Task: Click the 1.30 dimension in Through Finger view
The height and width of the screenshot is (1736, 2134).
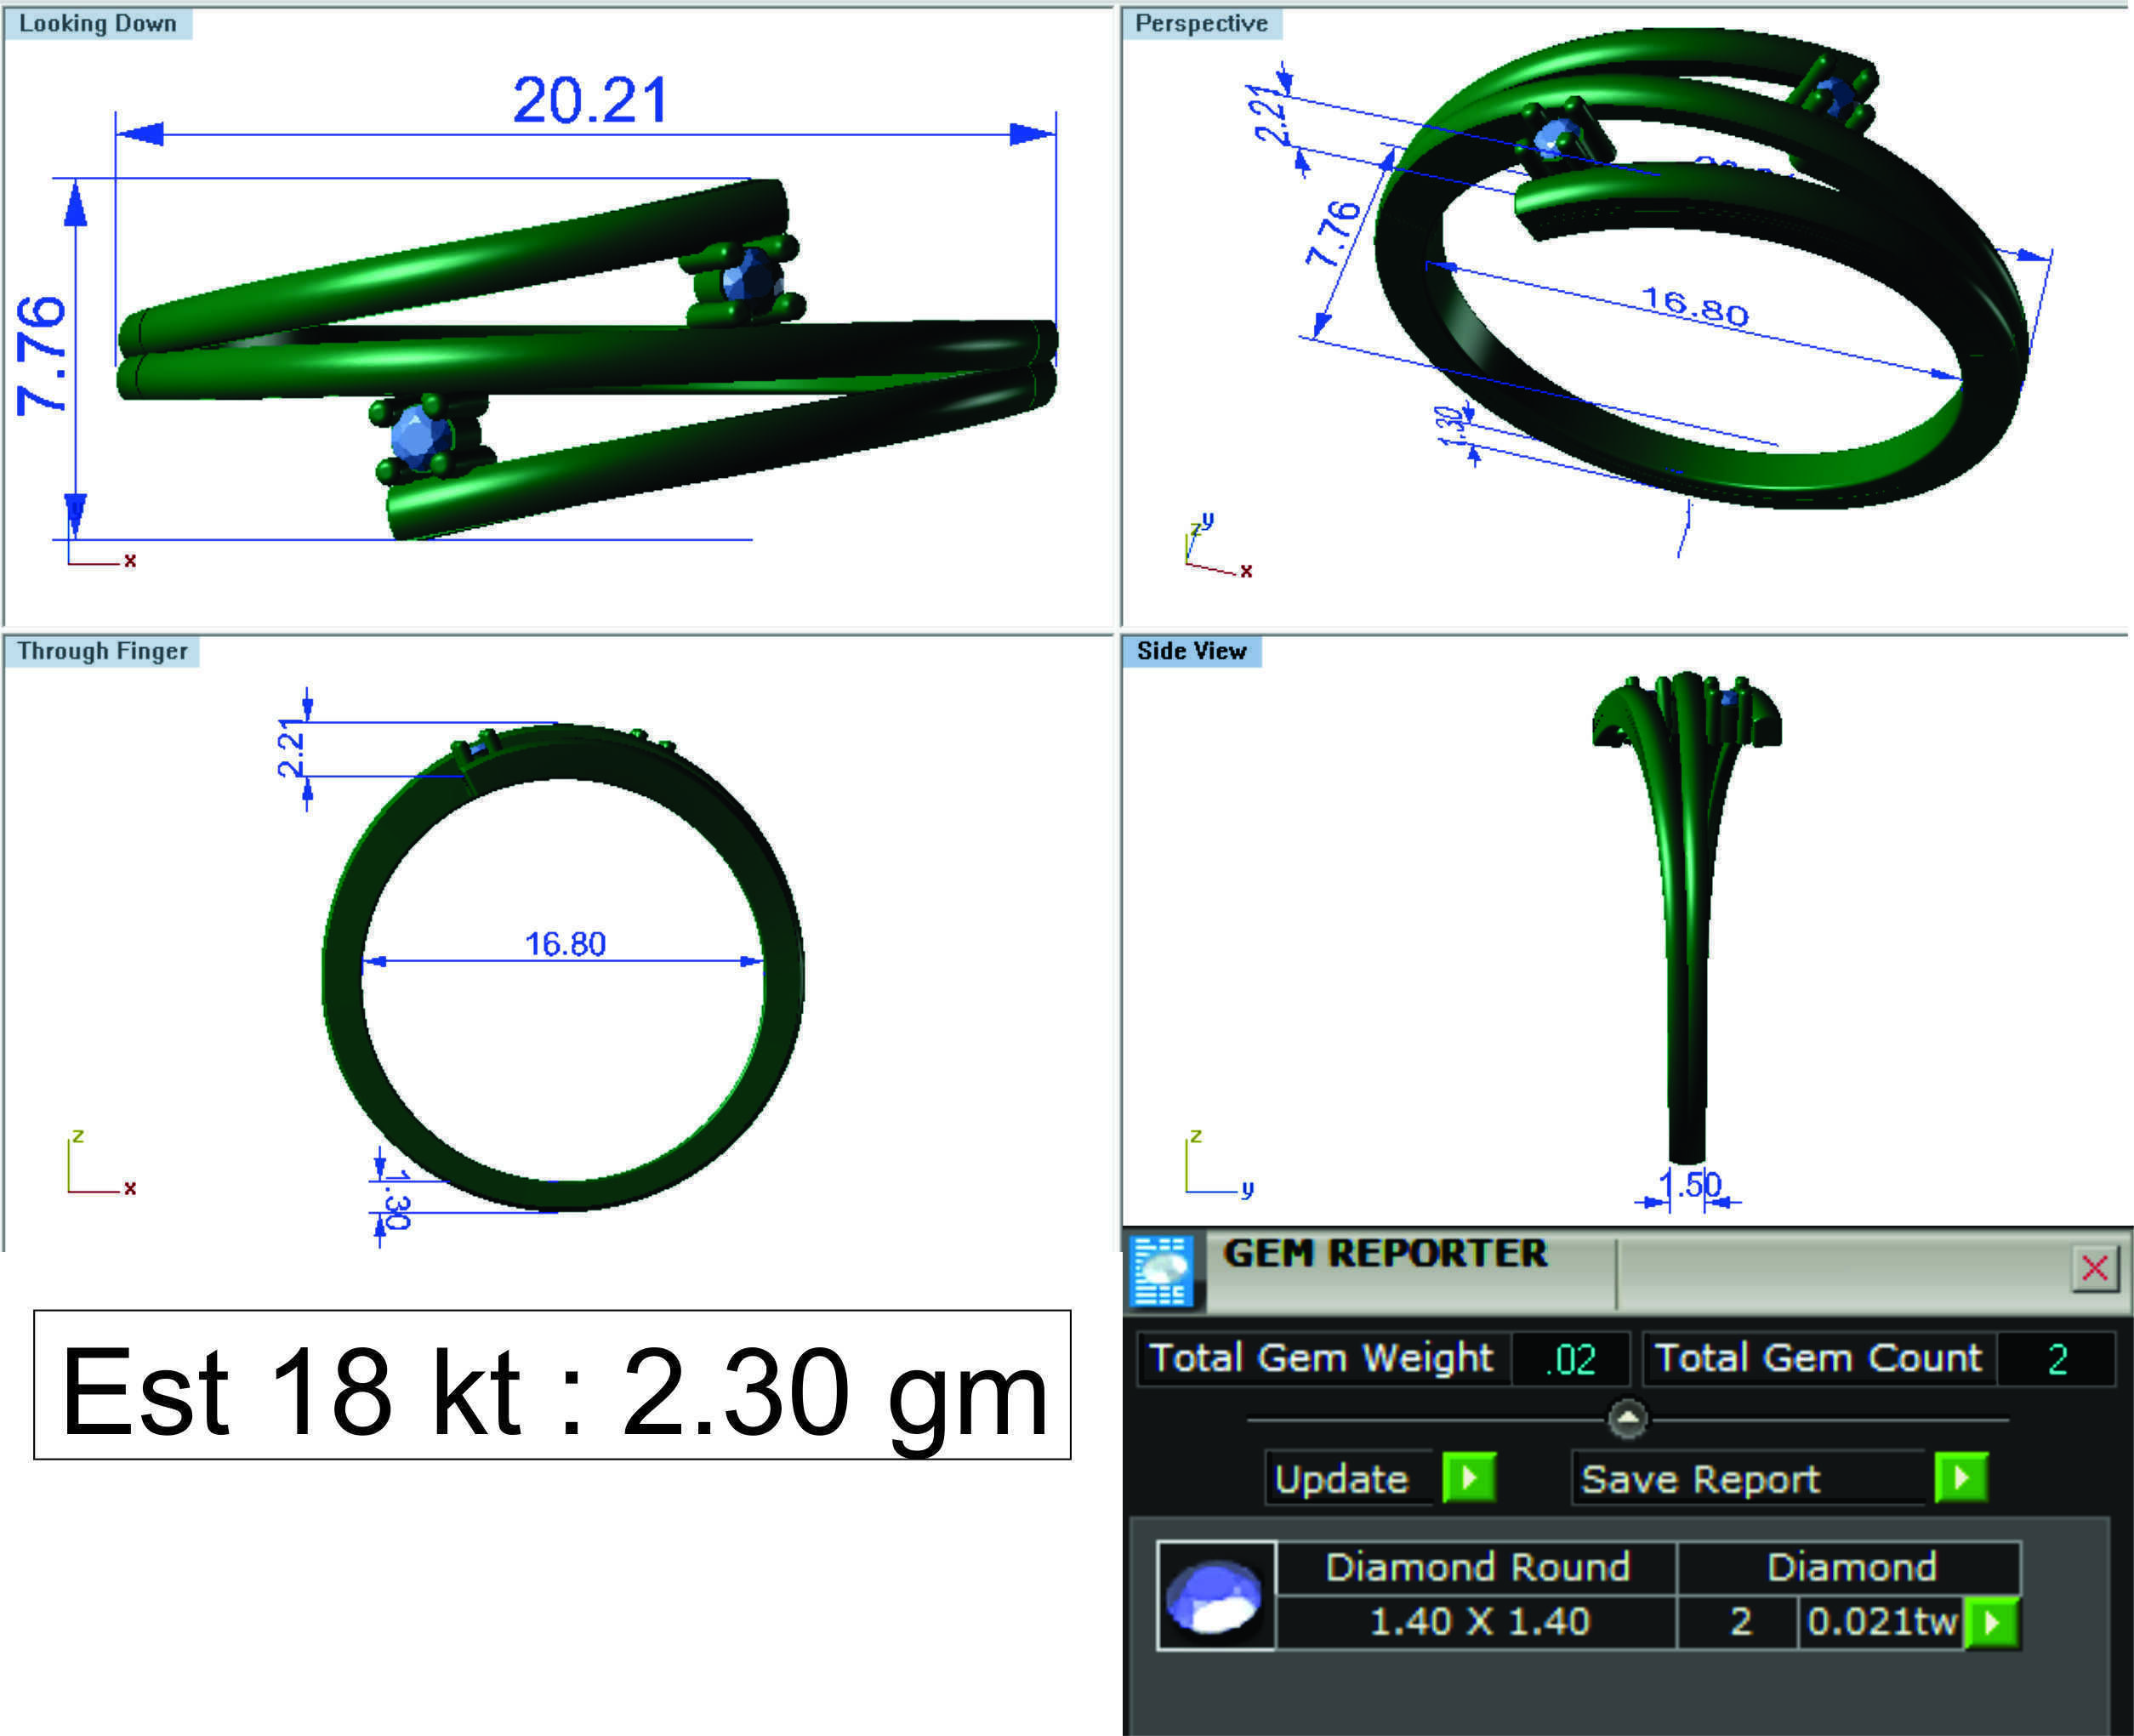Action: click(x=397, y=1200)
